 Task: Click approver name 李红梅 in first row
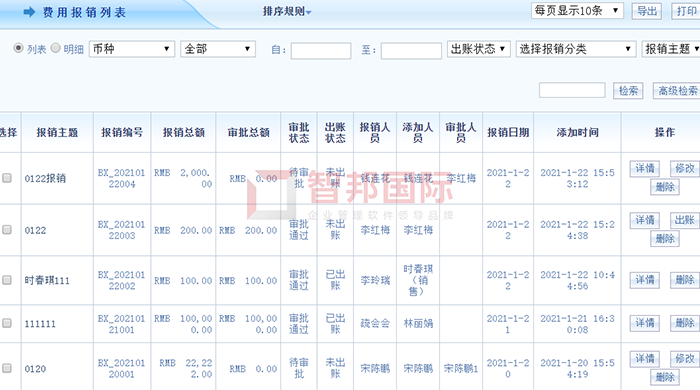click(x=461, y=178)
